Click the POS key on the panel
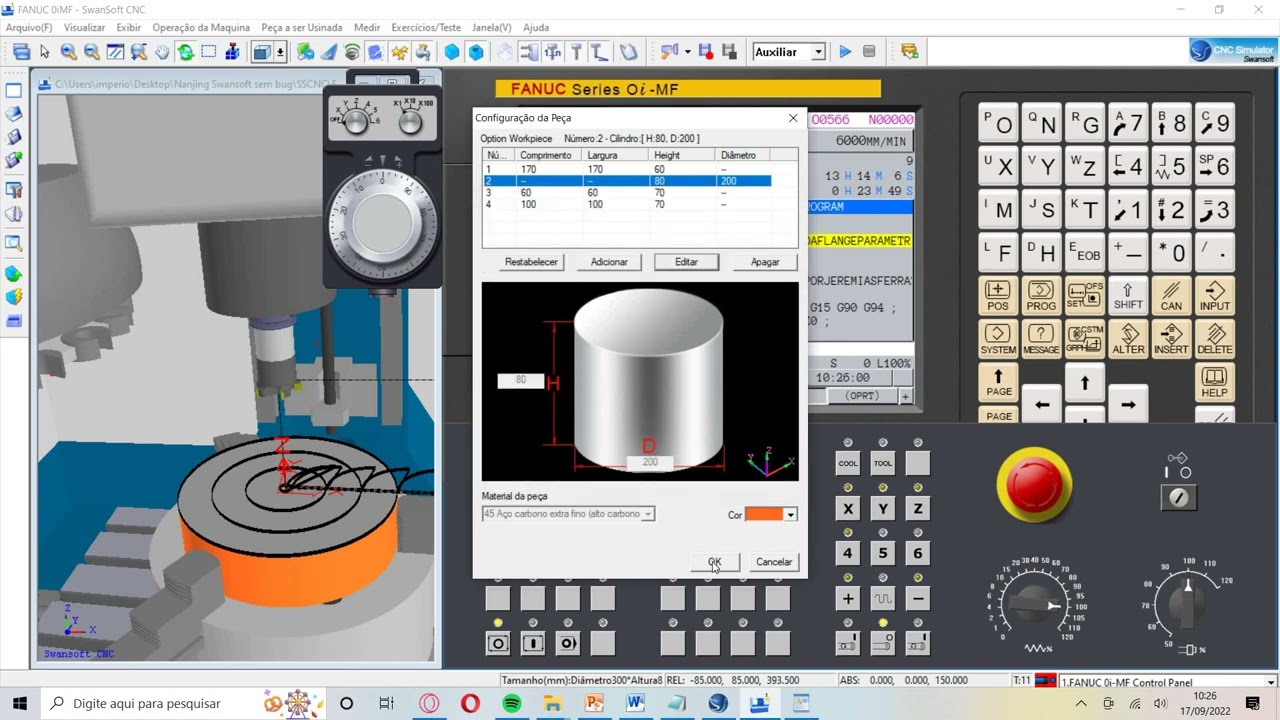1280x720 pixels. pyautogui.click(x=998, y=297)
